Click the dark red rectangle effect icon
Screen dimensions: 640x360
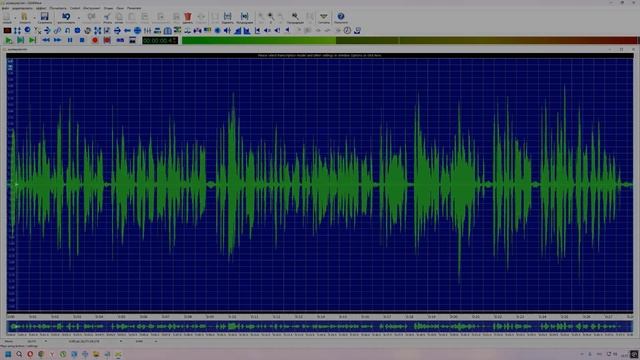tap(7, 30)
